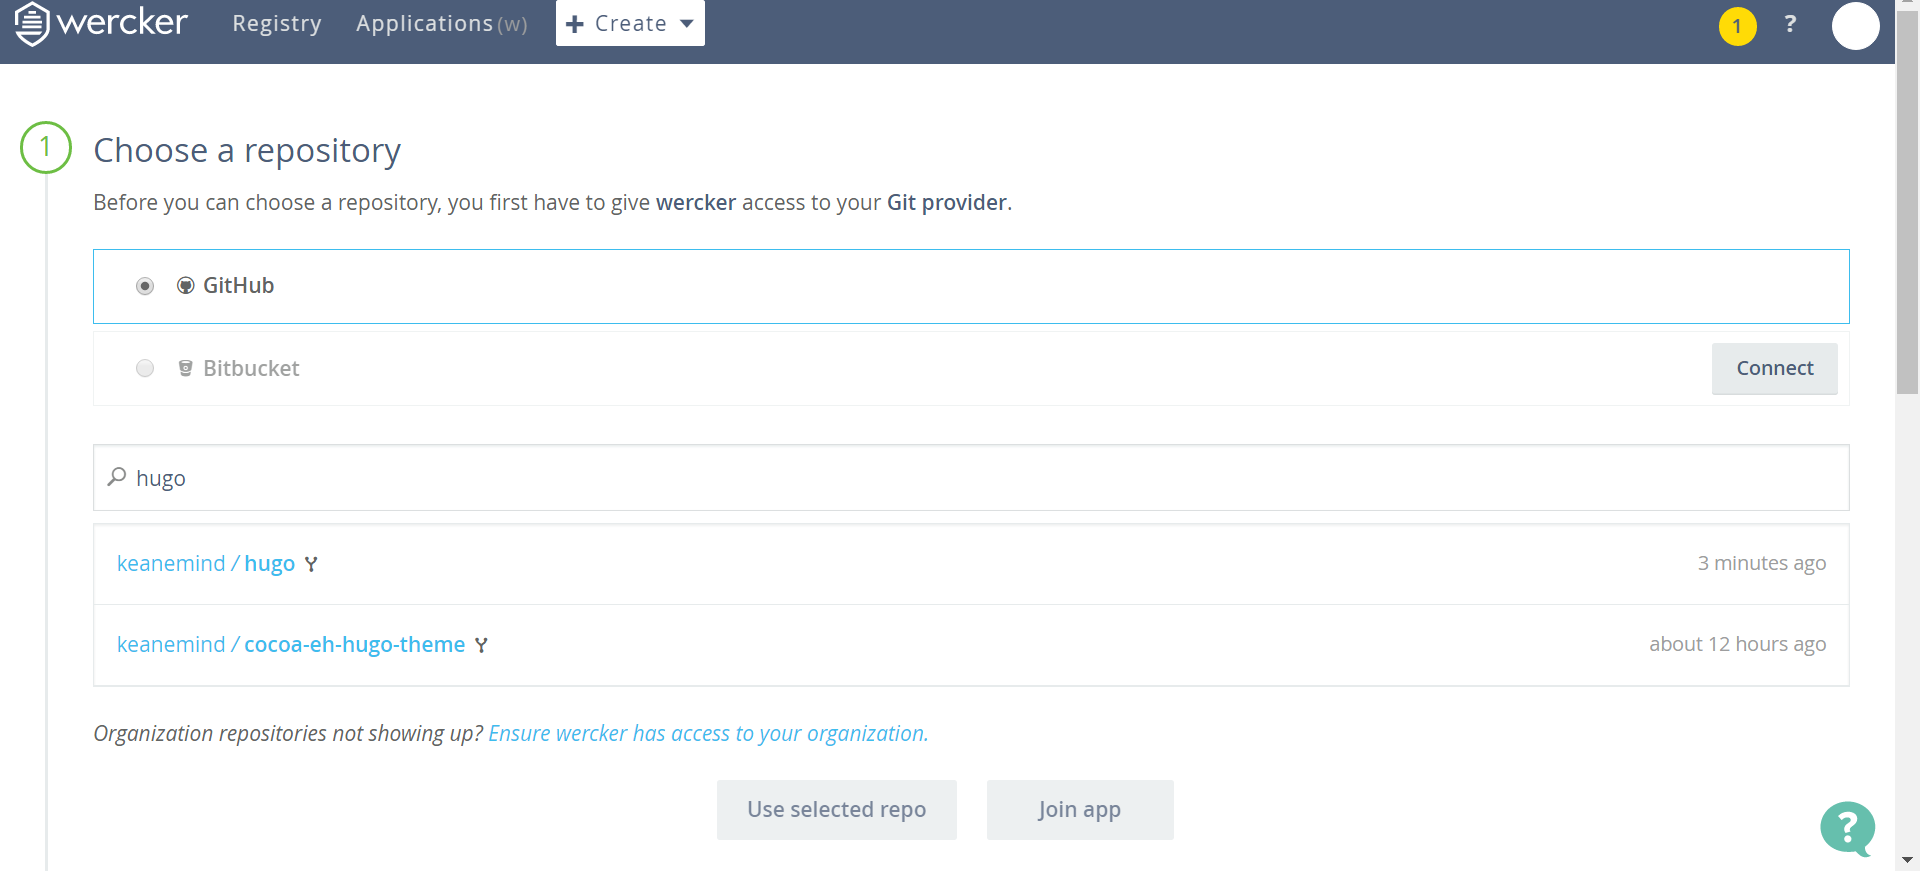Click the search magnifier icon

coord(117,477)
